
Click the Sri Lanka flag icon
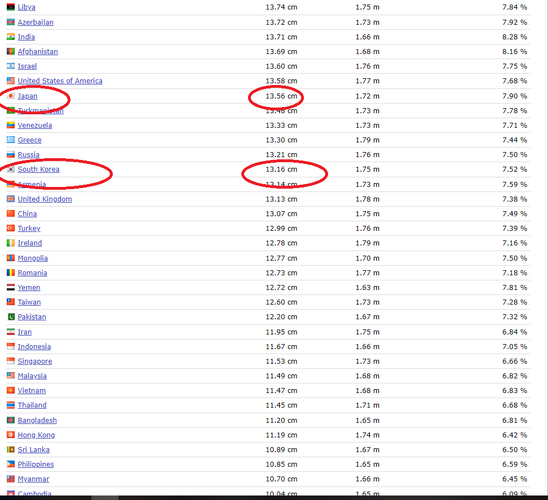point(11,449)
